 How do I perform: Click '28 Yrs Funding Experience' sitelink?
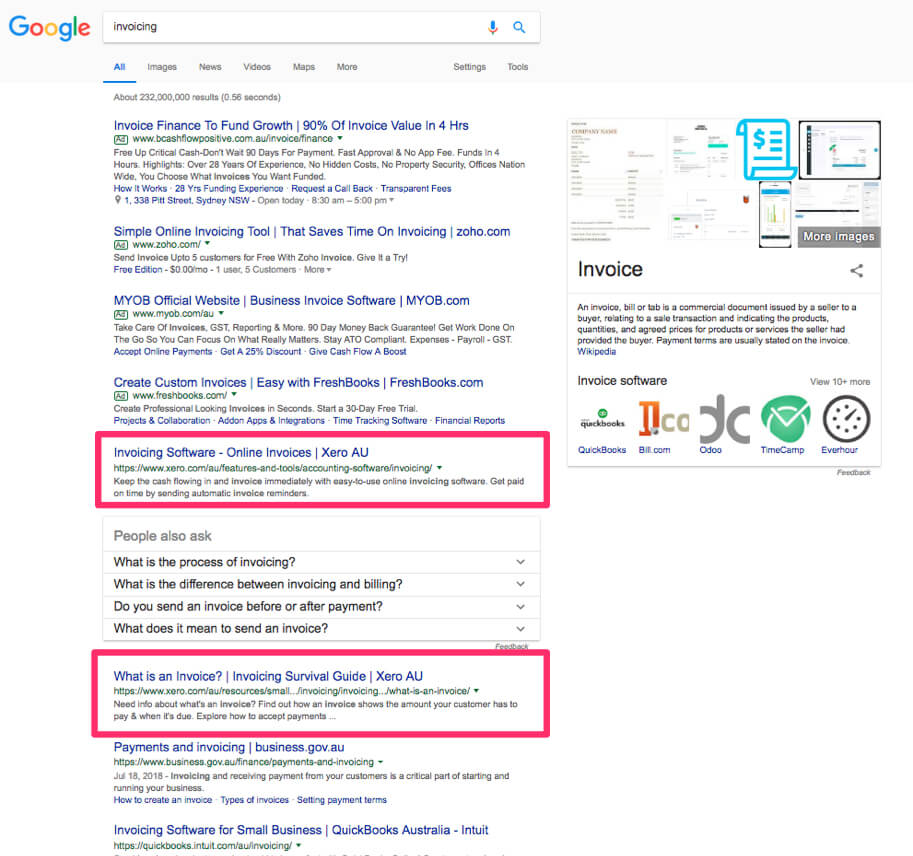(229, 188)
